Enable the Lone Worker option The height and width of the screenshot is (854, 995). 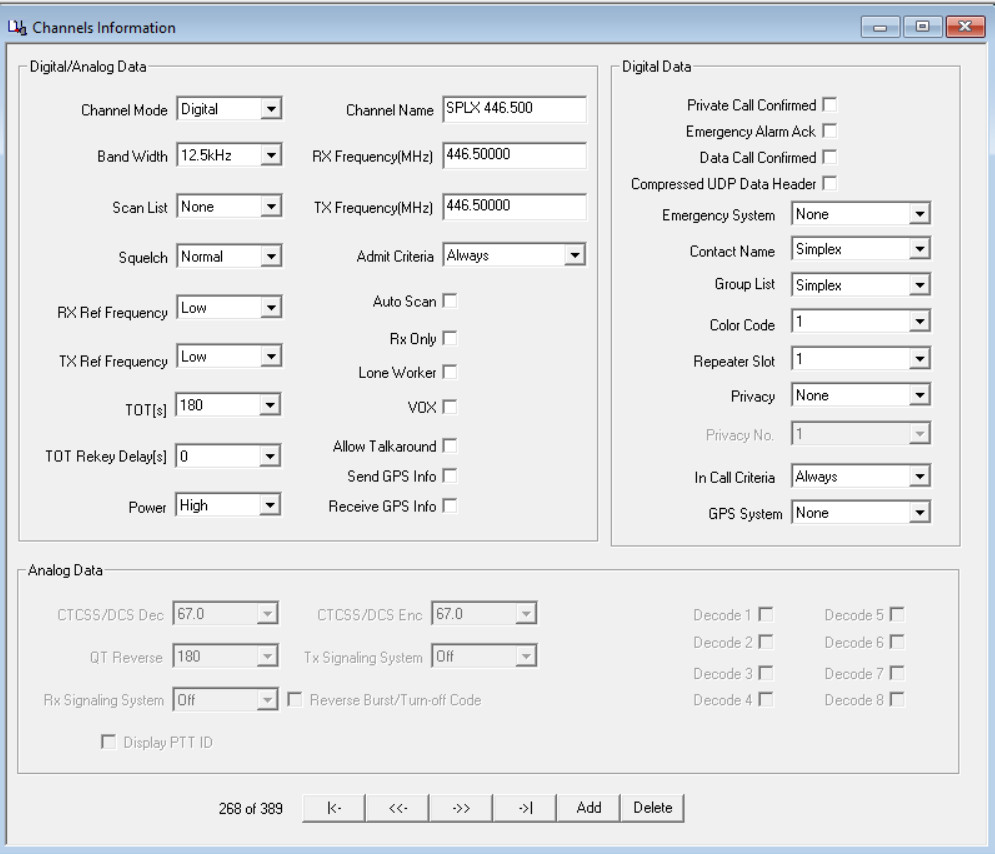[449, 372]
